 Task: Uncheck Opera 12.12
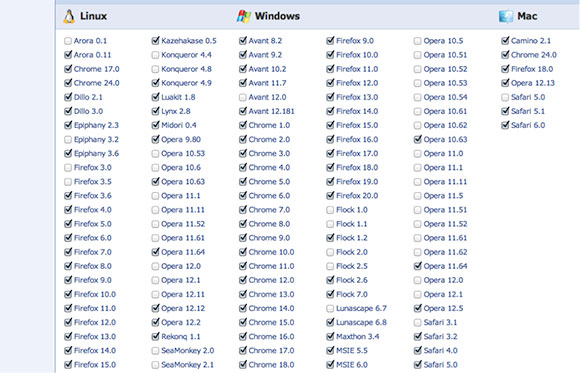155,308
